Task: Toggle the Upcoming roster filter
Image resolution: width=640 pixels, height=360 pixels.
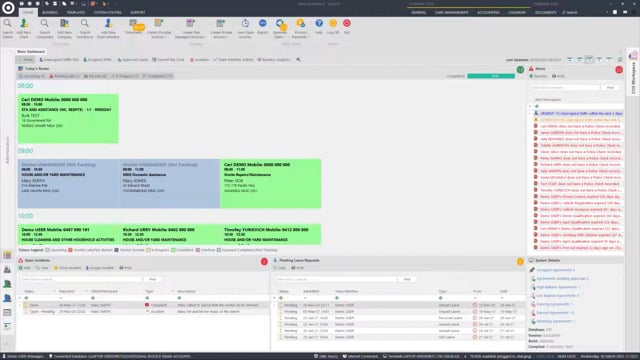Action: [32, 76]
